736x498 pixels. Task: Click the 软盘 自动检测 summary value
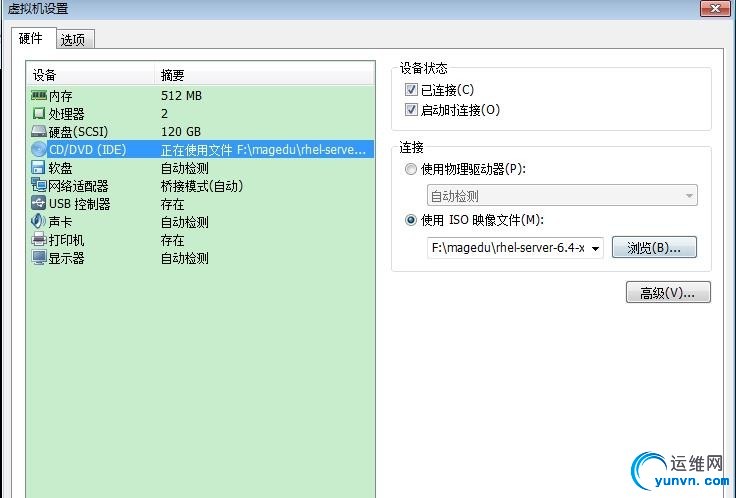click(185, 168)
